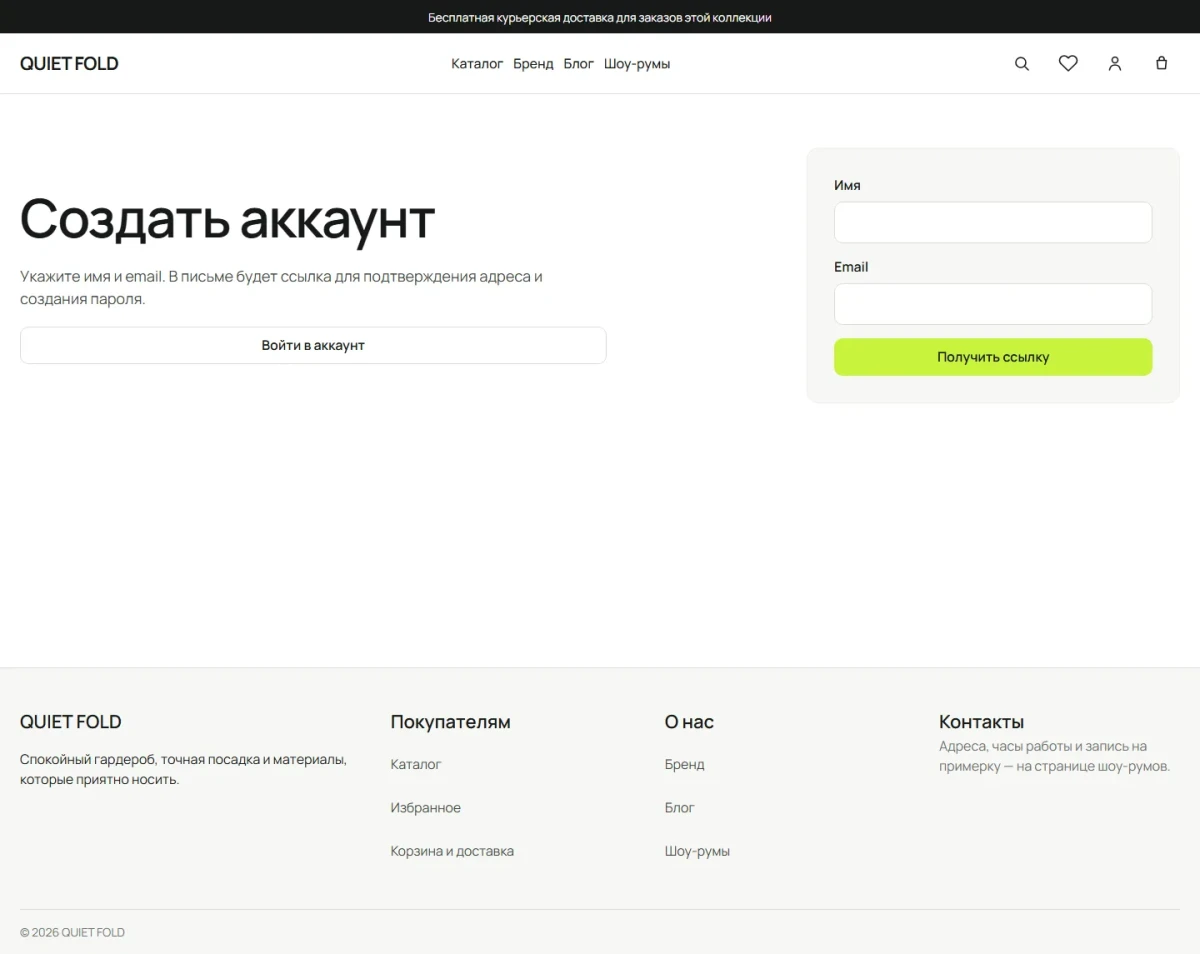
Task: Open footer link Бренд
Action: coord(685,764)
